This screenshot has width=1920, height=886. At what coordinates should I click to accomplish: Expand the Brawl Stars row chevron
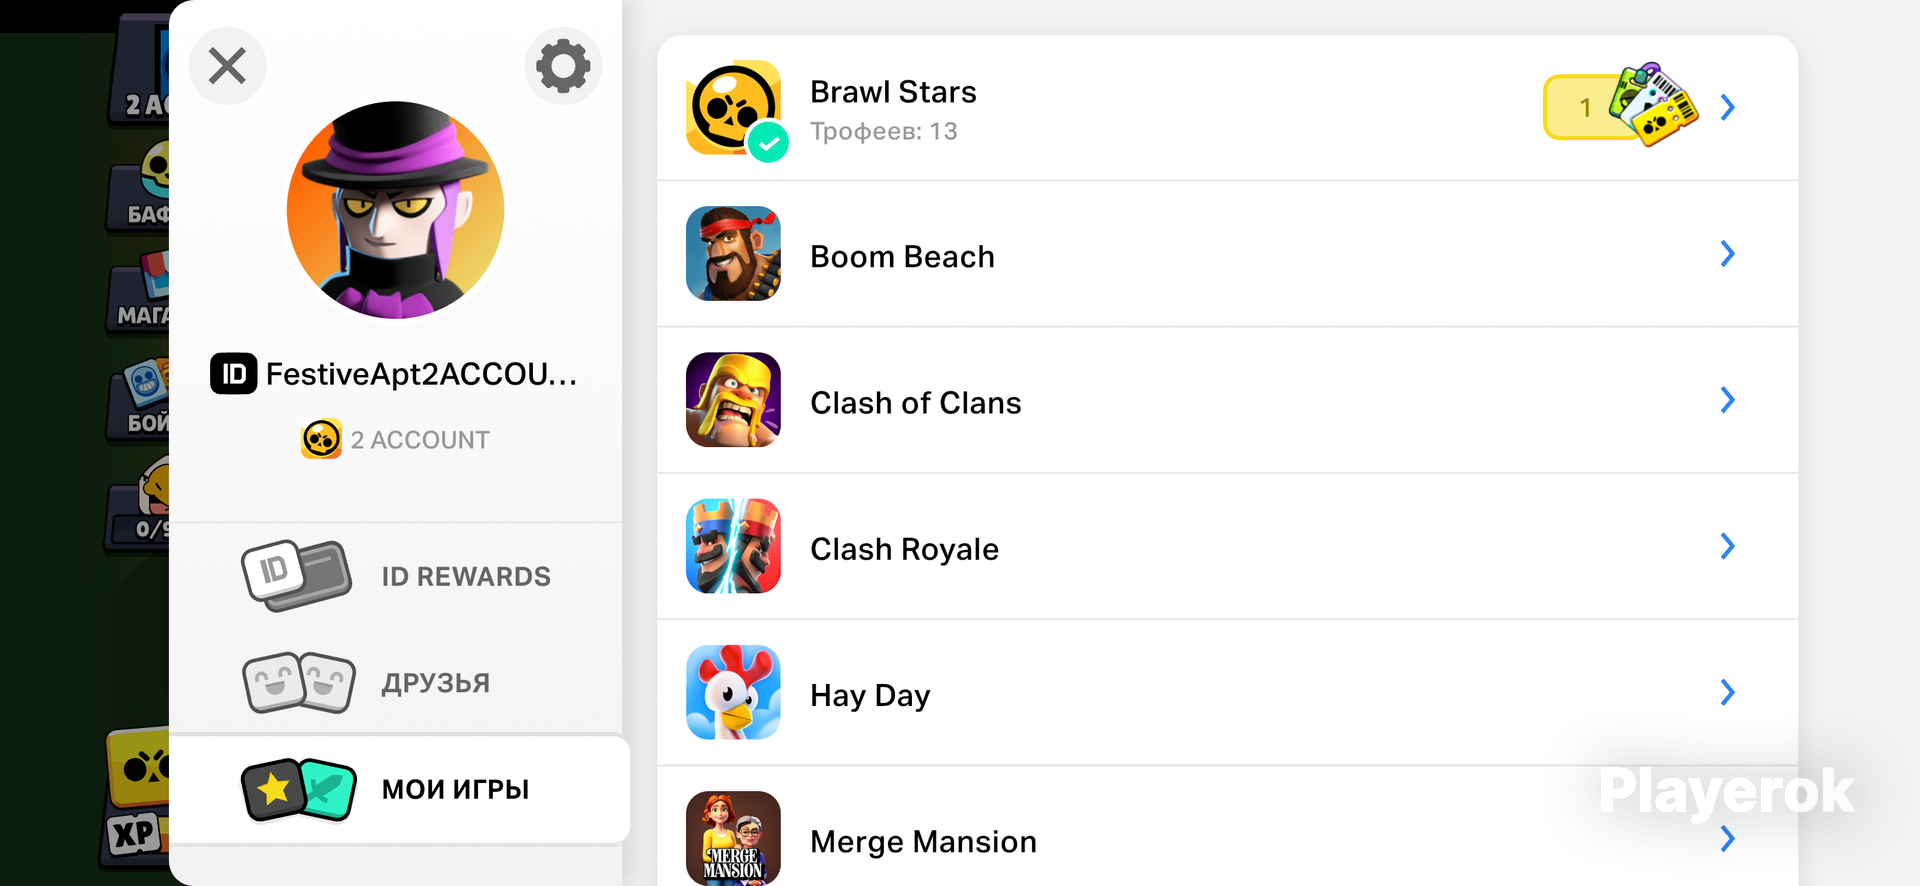pyautogui.click(x=1727, y=107)
